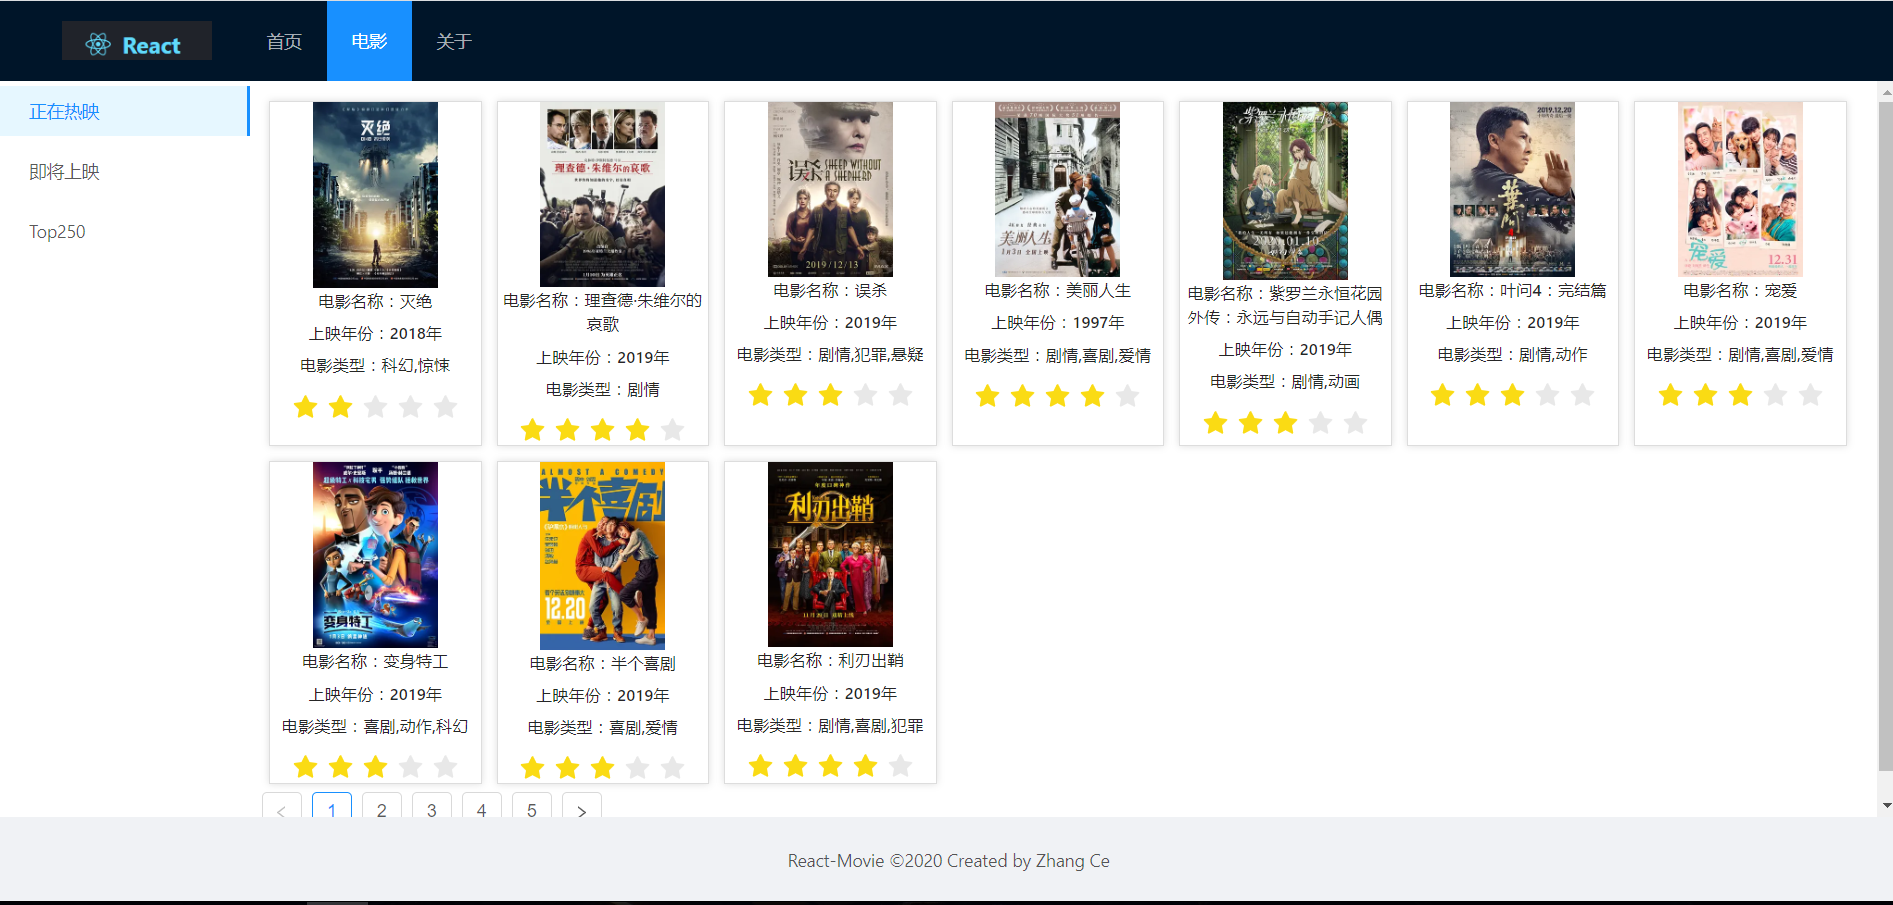The width and height of the screenshot is (1893, 905).
Task: Click the title text 利刃出鞘
Action: [x=871, y=661]
